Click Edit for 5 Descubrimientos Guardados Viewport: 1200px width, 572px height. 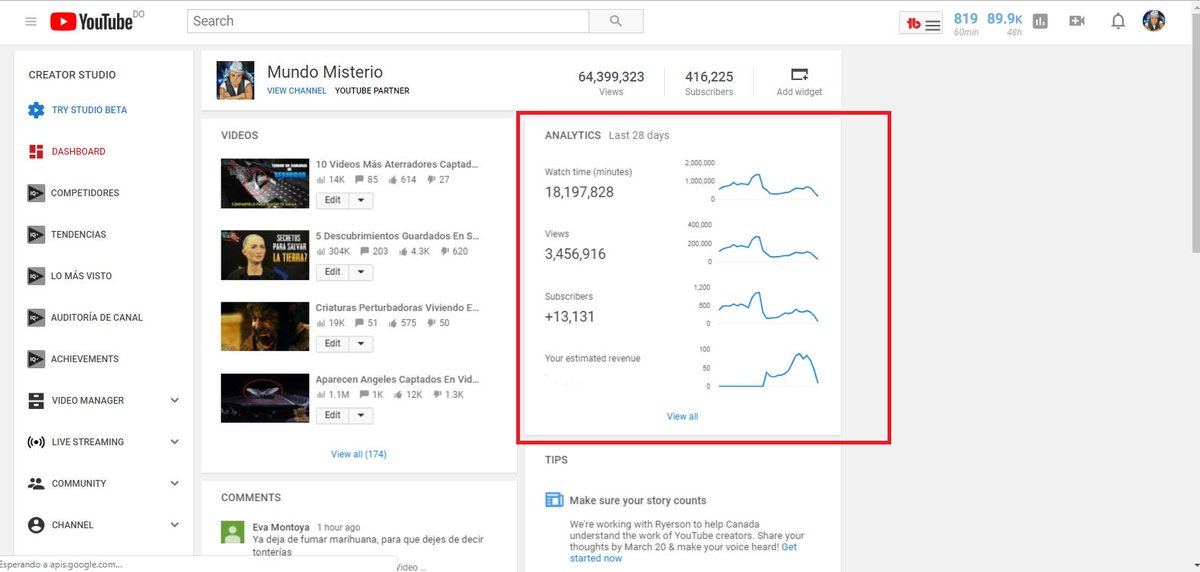[332, 272]
